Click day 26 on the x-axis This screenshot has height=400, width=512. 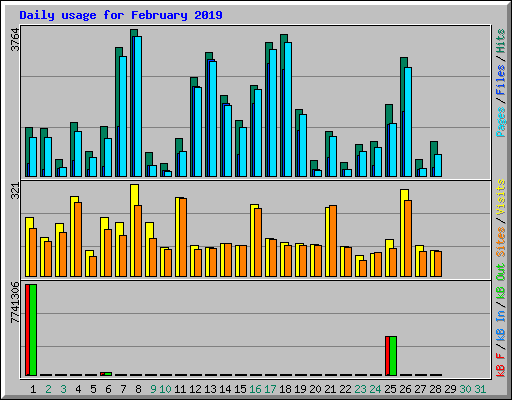405,389
